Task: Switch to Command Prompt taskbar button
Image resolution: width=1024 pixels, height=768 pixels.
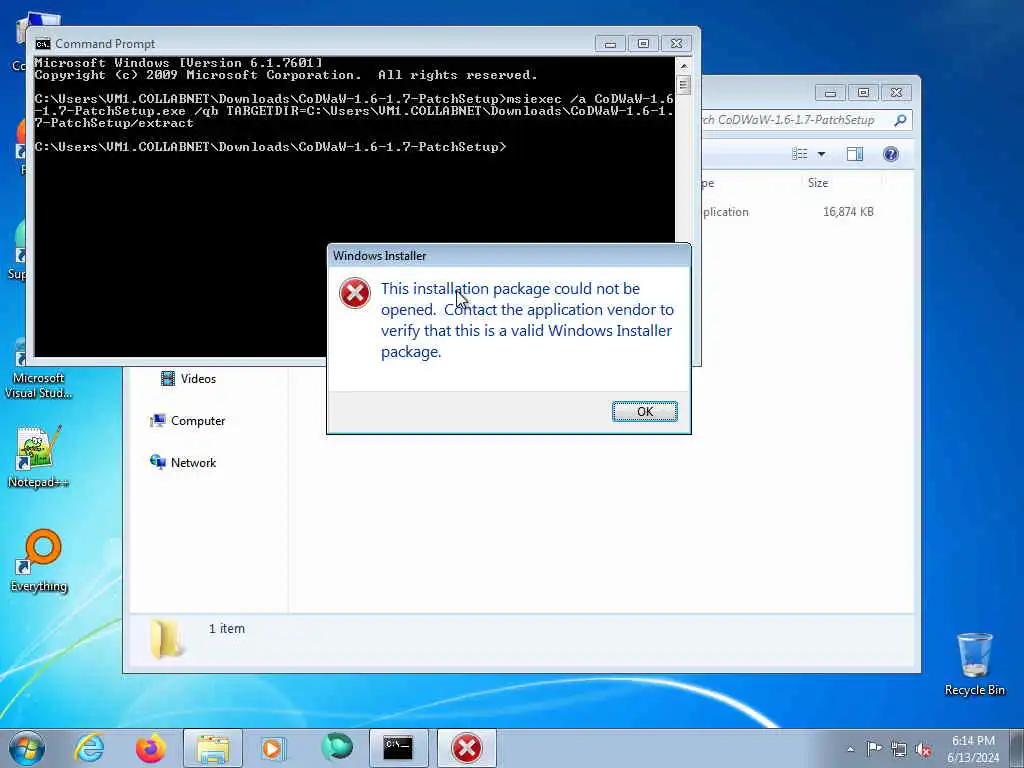Action: pyautogui.click(x=398, y=748)
